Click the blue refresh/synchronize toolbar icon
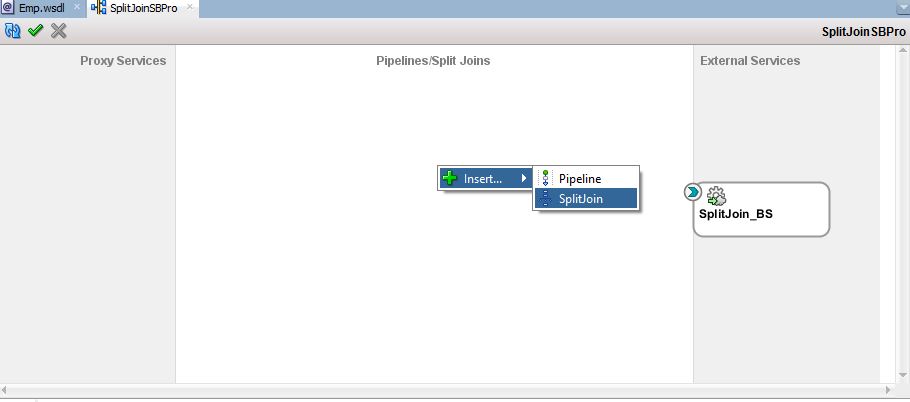Image resolution: width=910 pixels, height=402 pixels. click(13, 31)
